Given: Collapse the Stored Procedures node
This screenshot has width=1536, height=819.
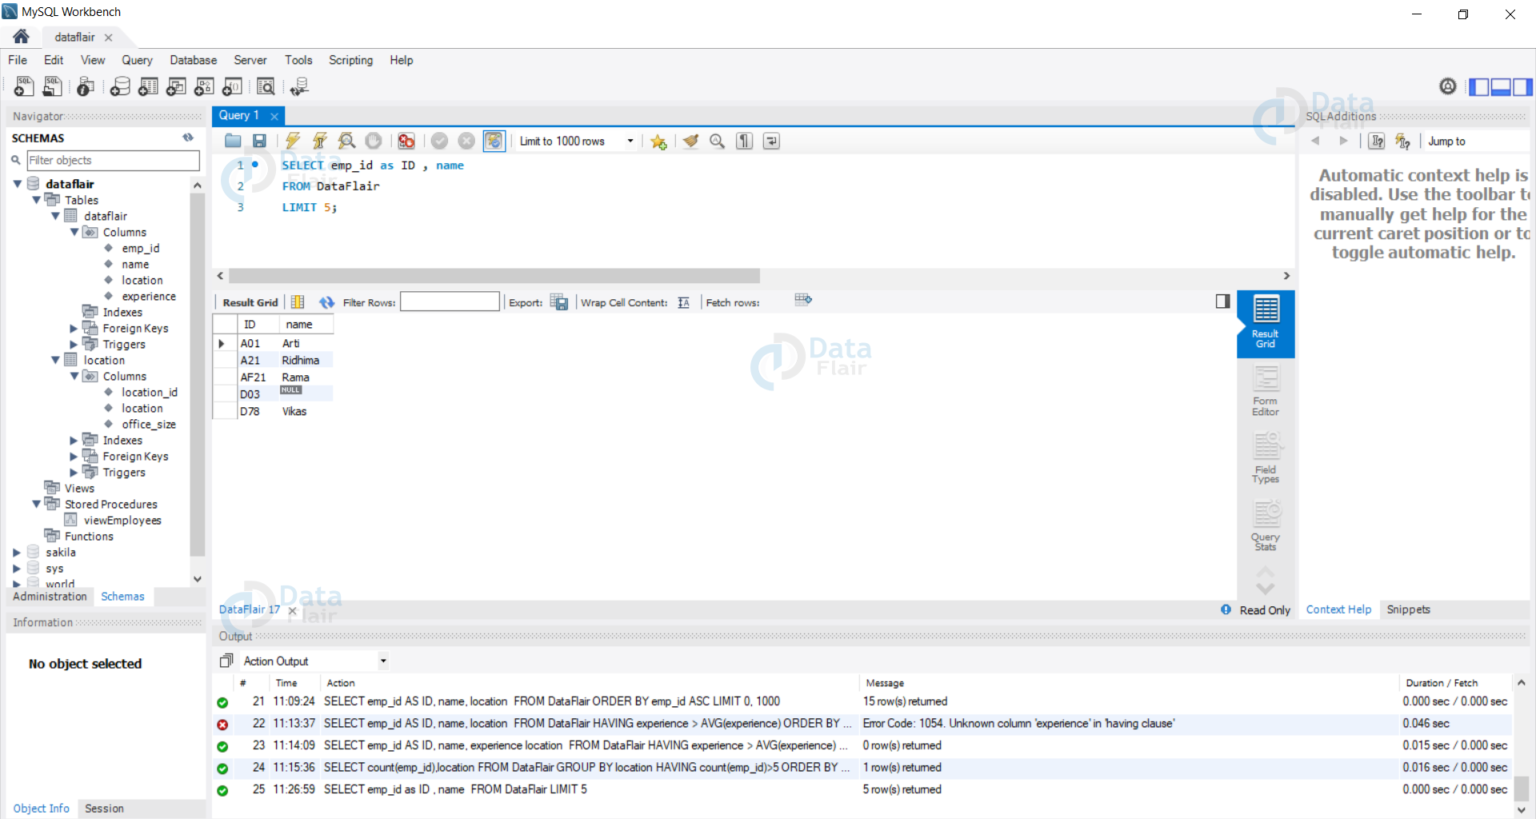Looking at the screenshot, I should pyautogui.click(x=36, y=504).
